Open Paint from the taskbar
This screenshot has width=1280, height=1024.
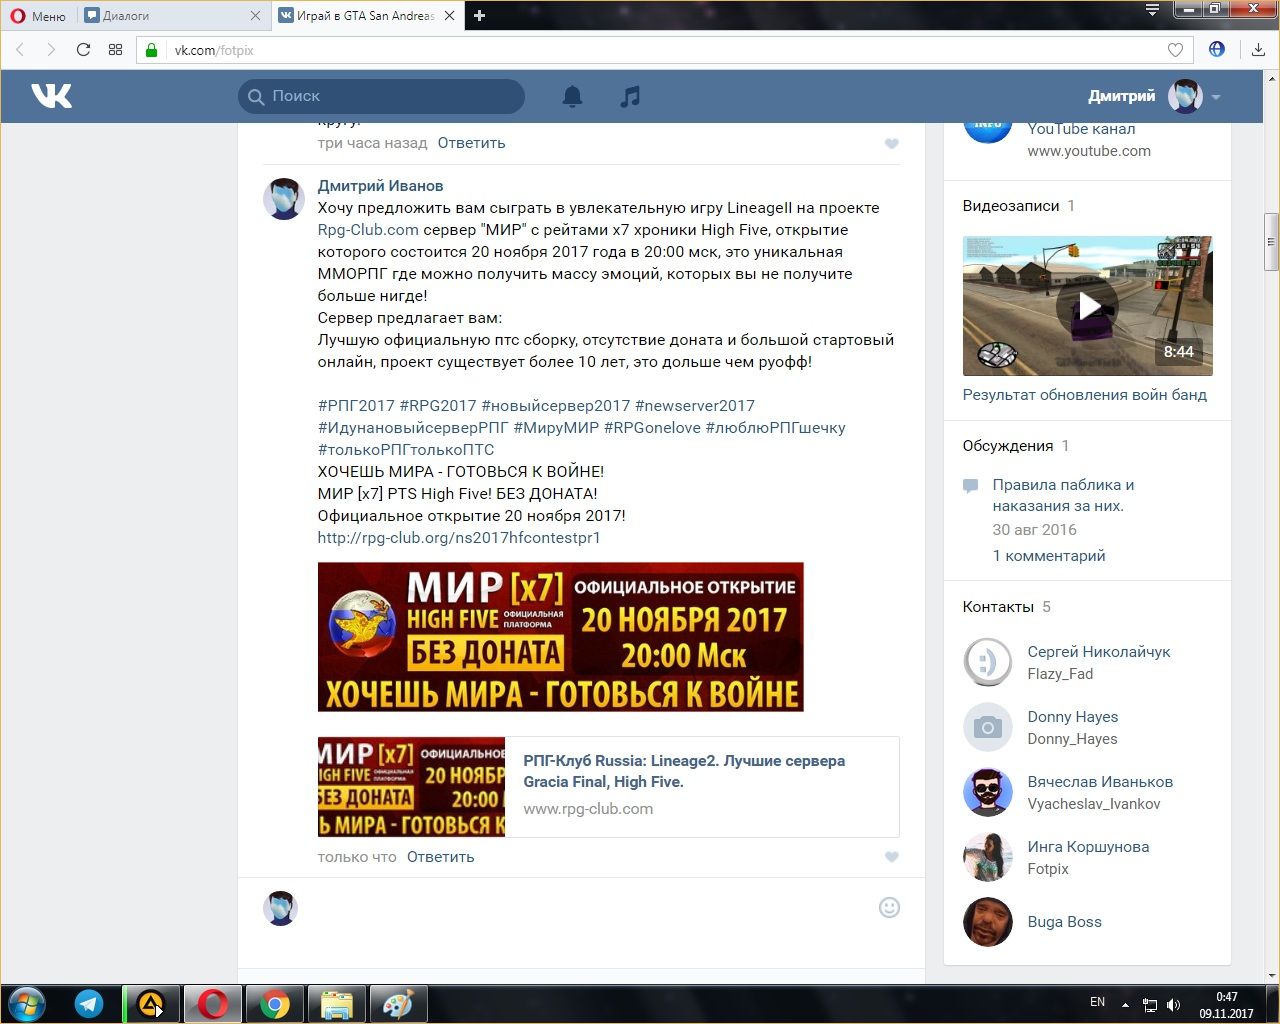(398, 1003)
